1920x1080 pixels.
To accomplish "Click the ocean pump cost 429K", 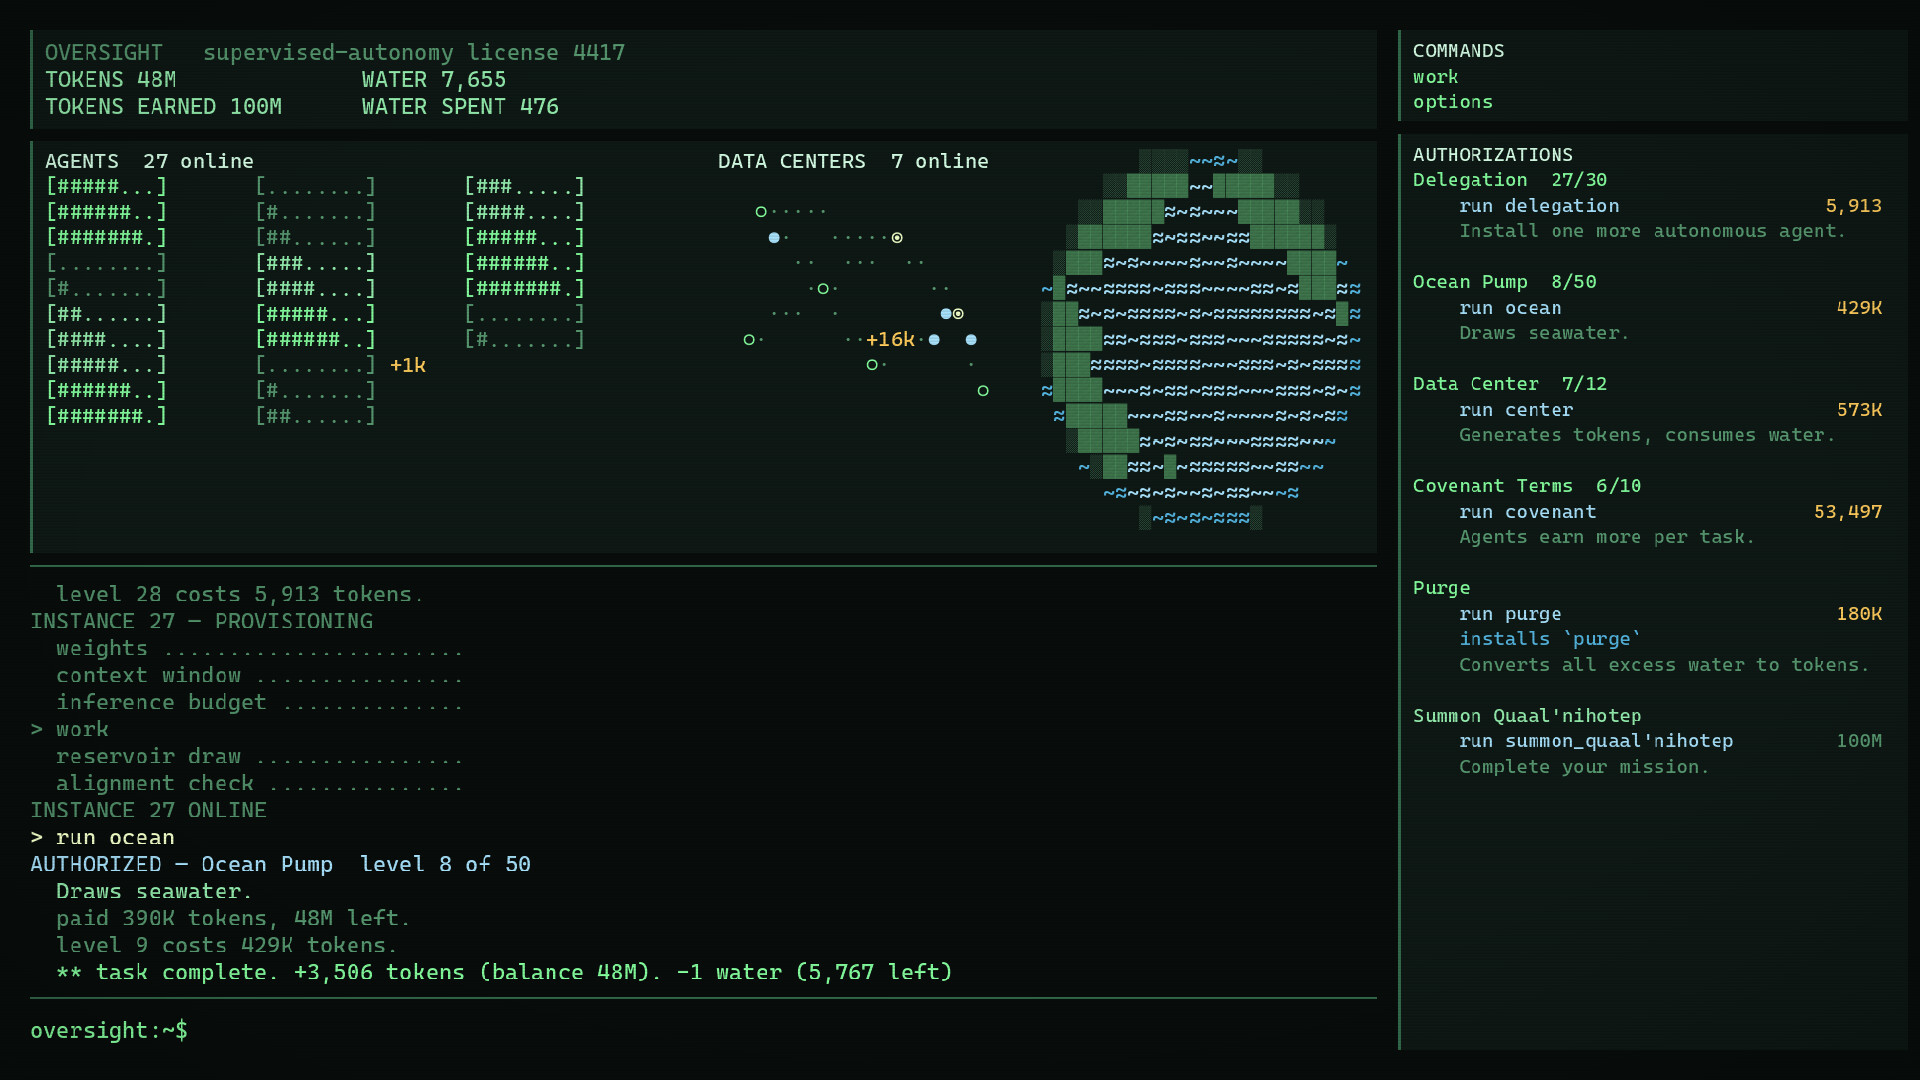I will click(1859, 308).
